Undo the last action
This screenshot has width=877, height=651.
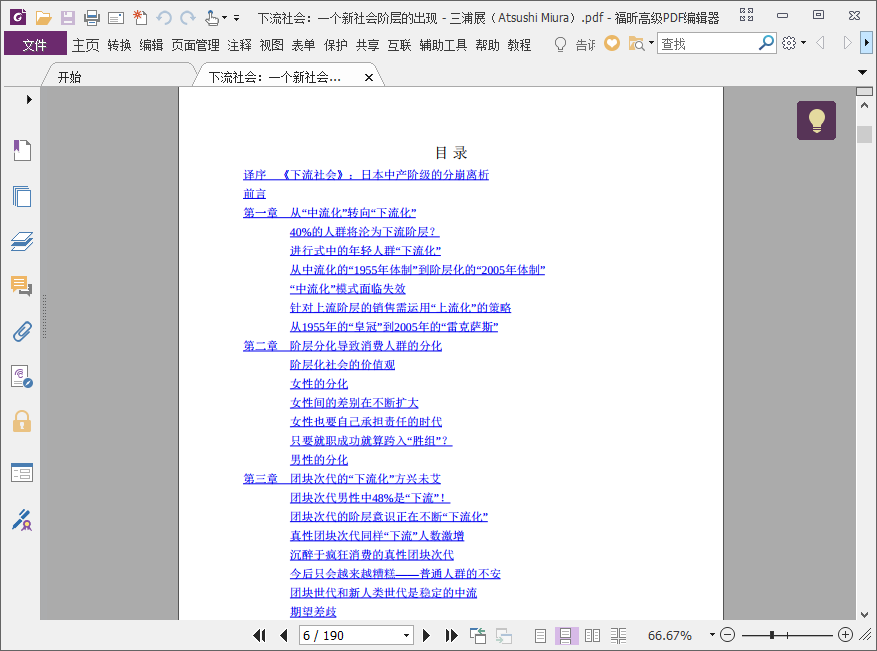tap(164, 18)
